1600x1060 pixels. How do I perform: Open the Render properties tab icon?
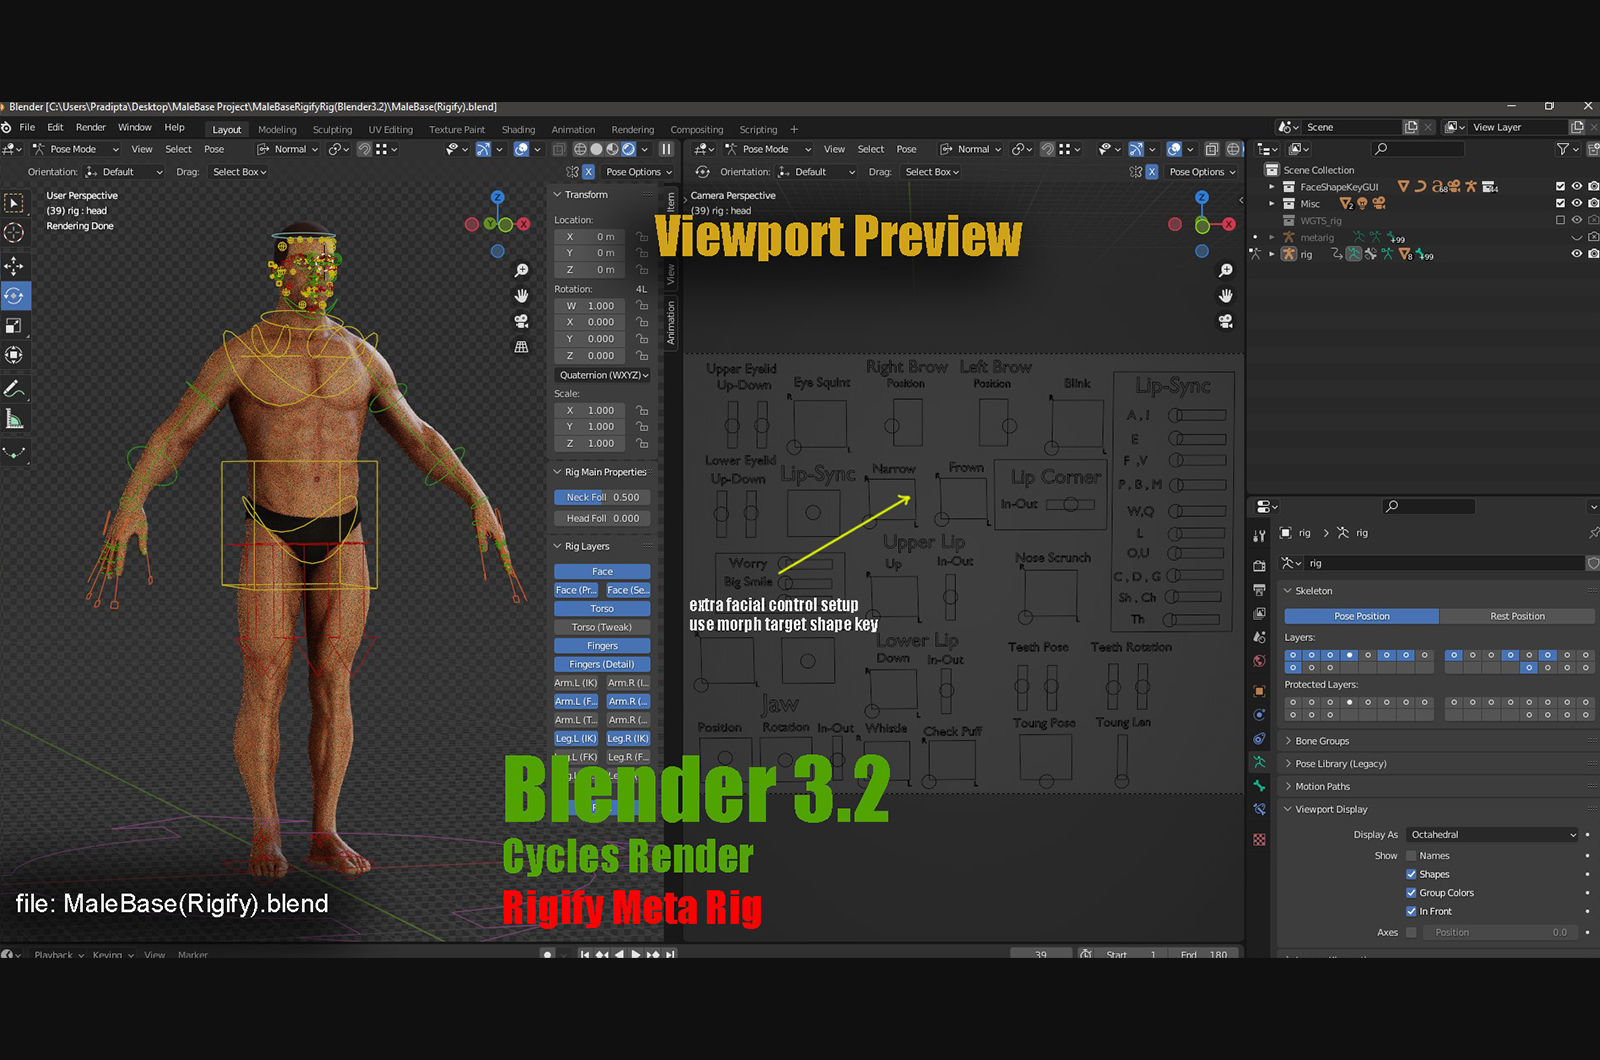[x=1259, y=566]
